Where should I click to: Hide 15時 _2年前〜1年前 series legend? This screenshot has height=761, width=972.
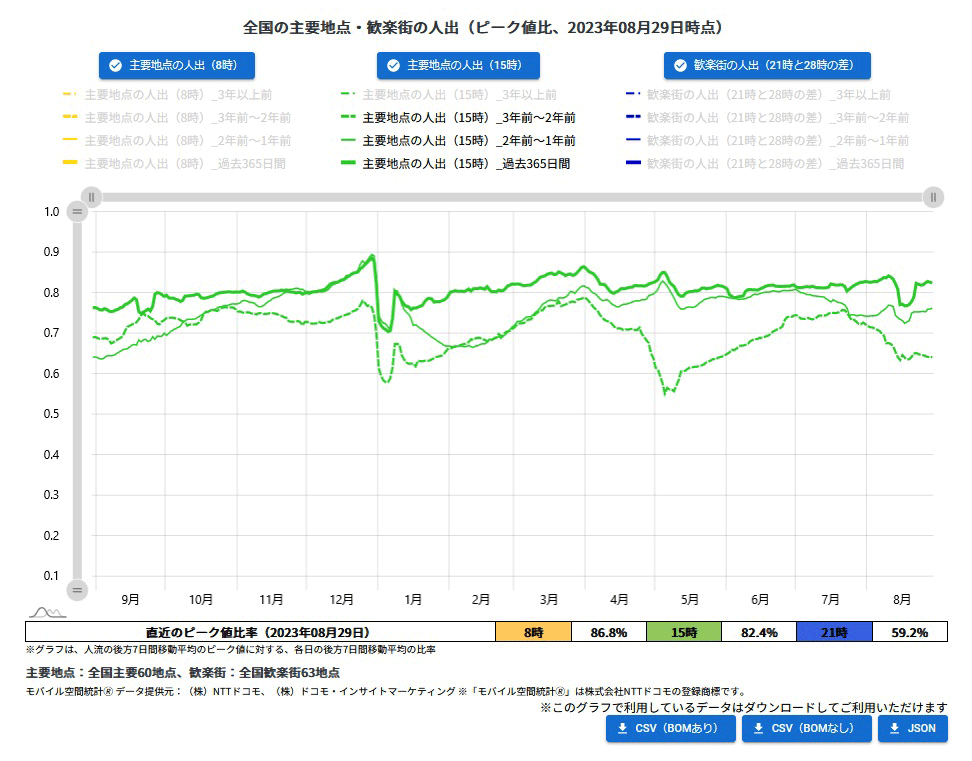click(458, 141)
